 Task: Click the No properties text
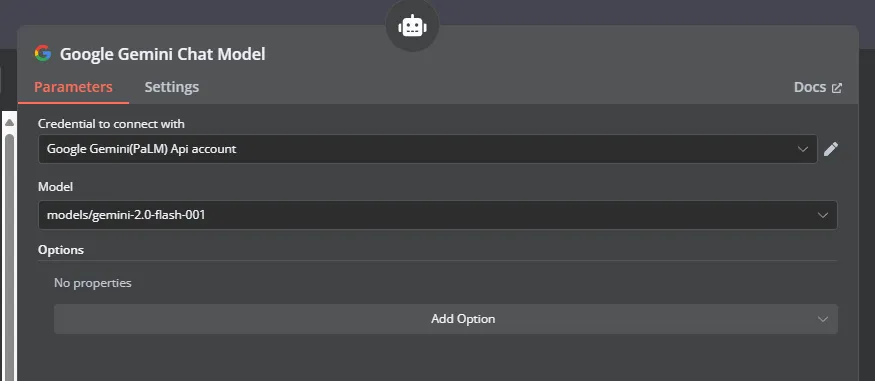93,283
